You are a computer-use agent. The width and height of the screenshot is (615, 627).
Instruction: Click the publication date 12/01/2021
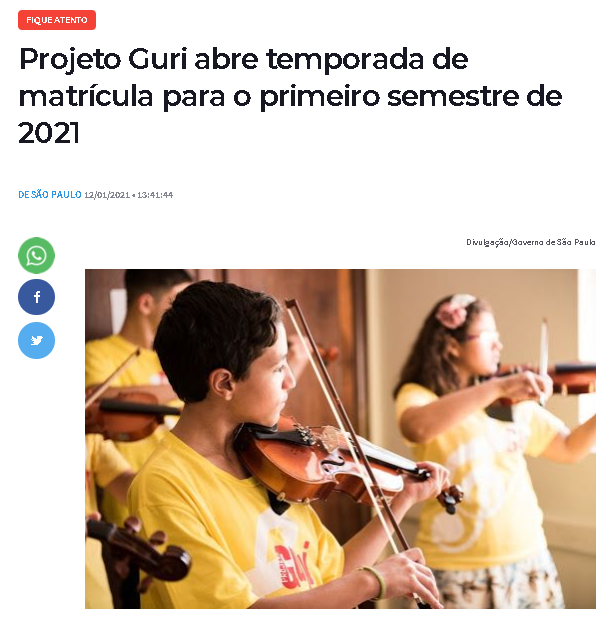click(x=107, y=195)
